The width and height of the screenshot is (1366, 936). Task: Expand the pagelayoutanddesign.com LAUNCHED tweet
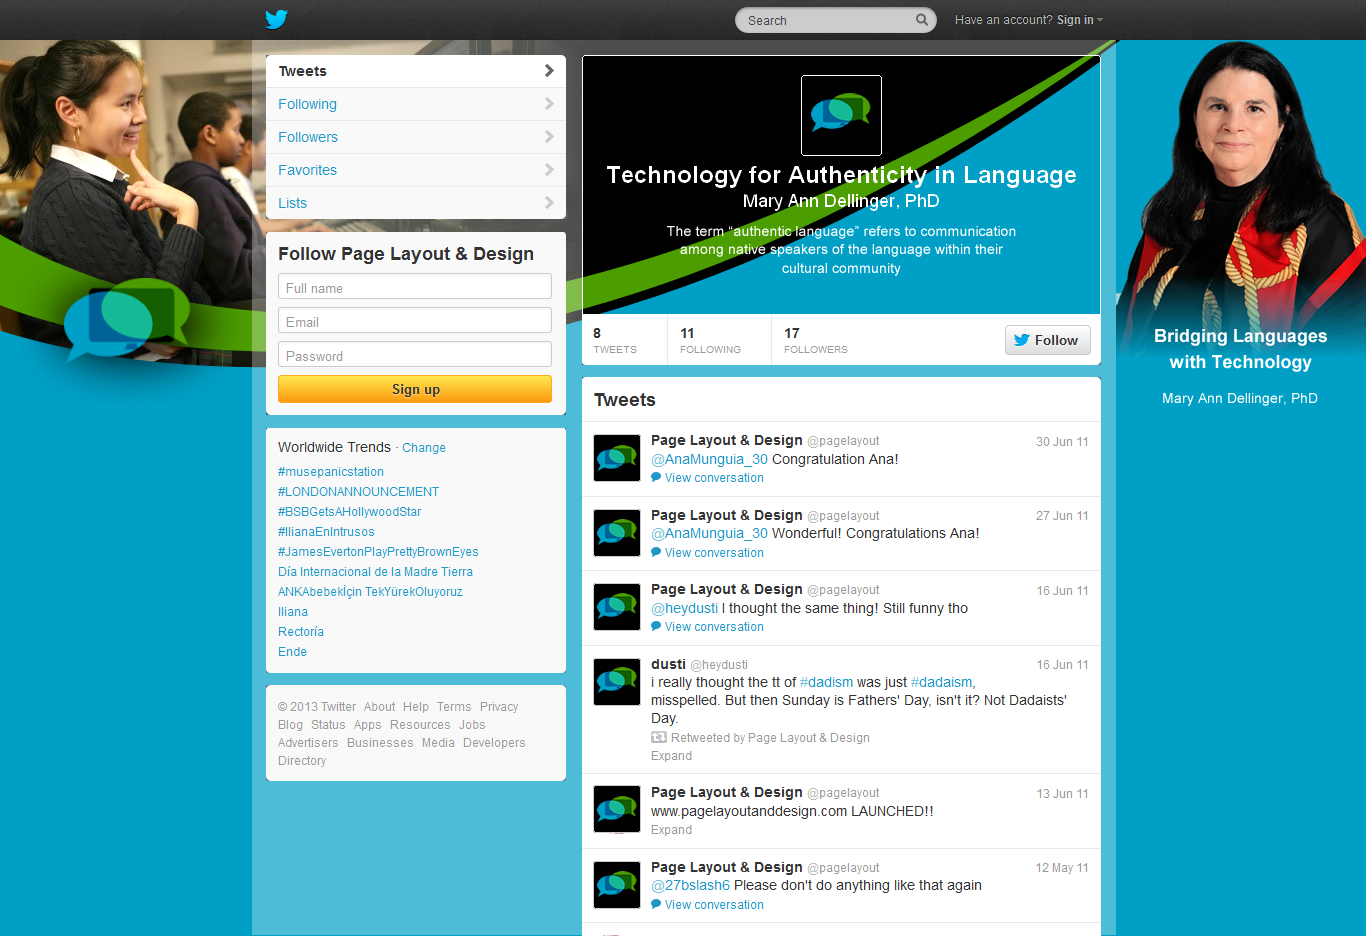(671, 830)
